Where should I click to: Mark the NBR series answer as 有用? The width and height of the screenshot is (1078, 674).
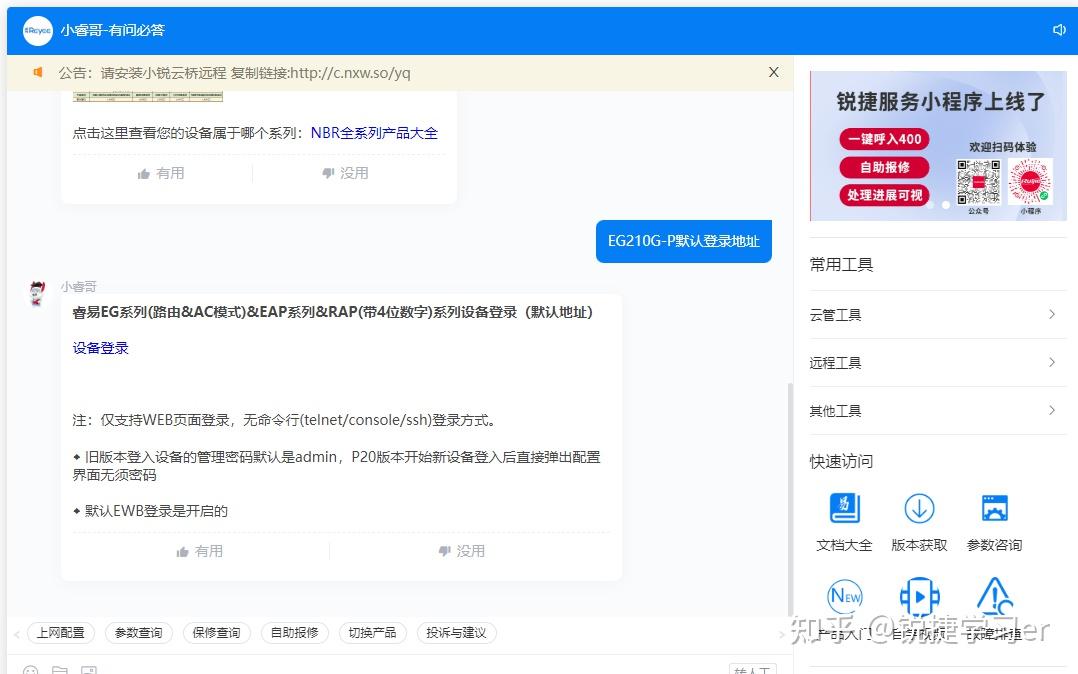point(161,173)
